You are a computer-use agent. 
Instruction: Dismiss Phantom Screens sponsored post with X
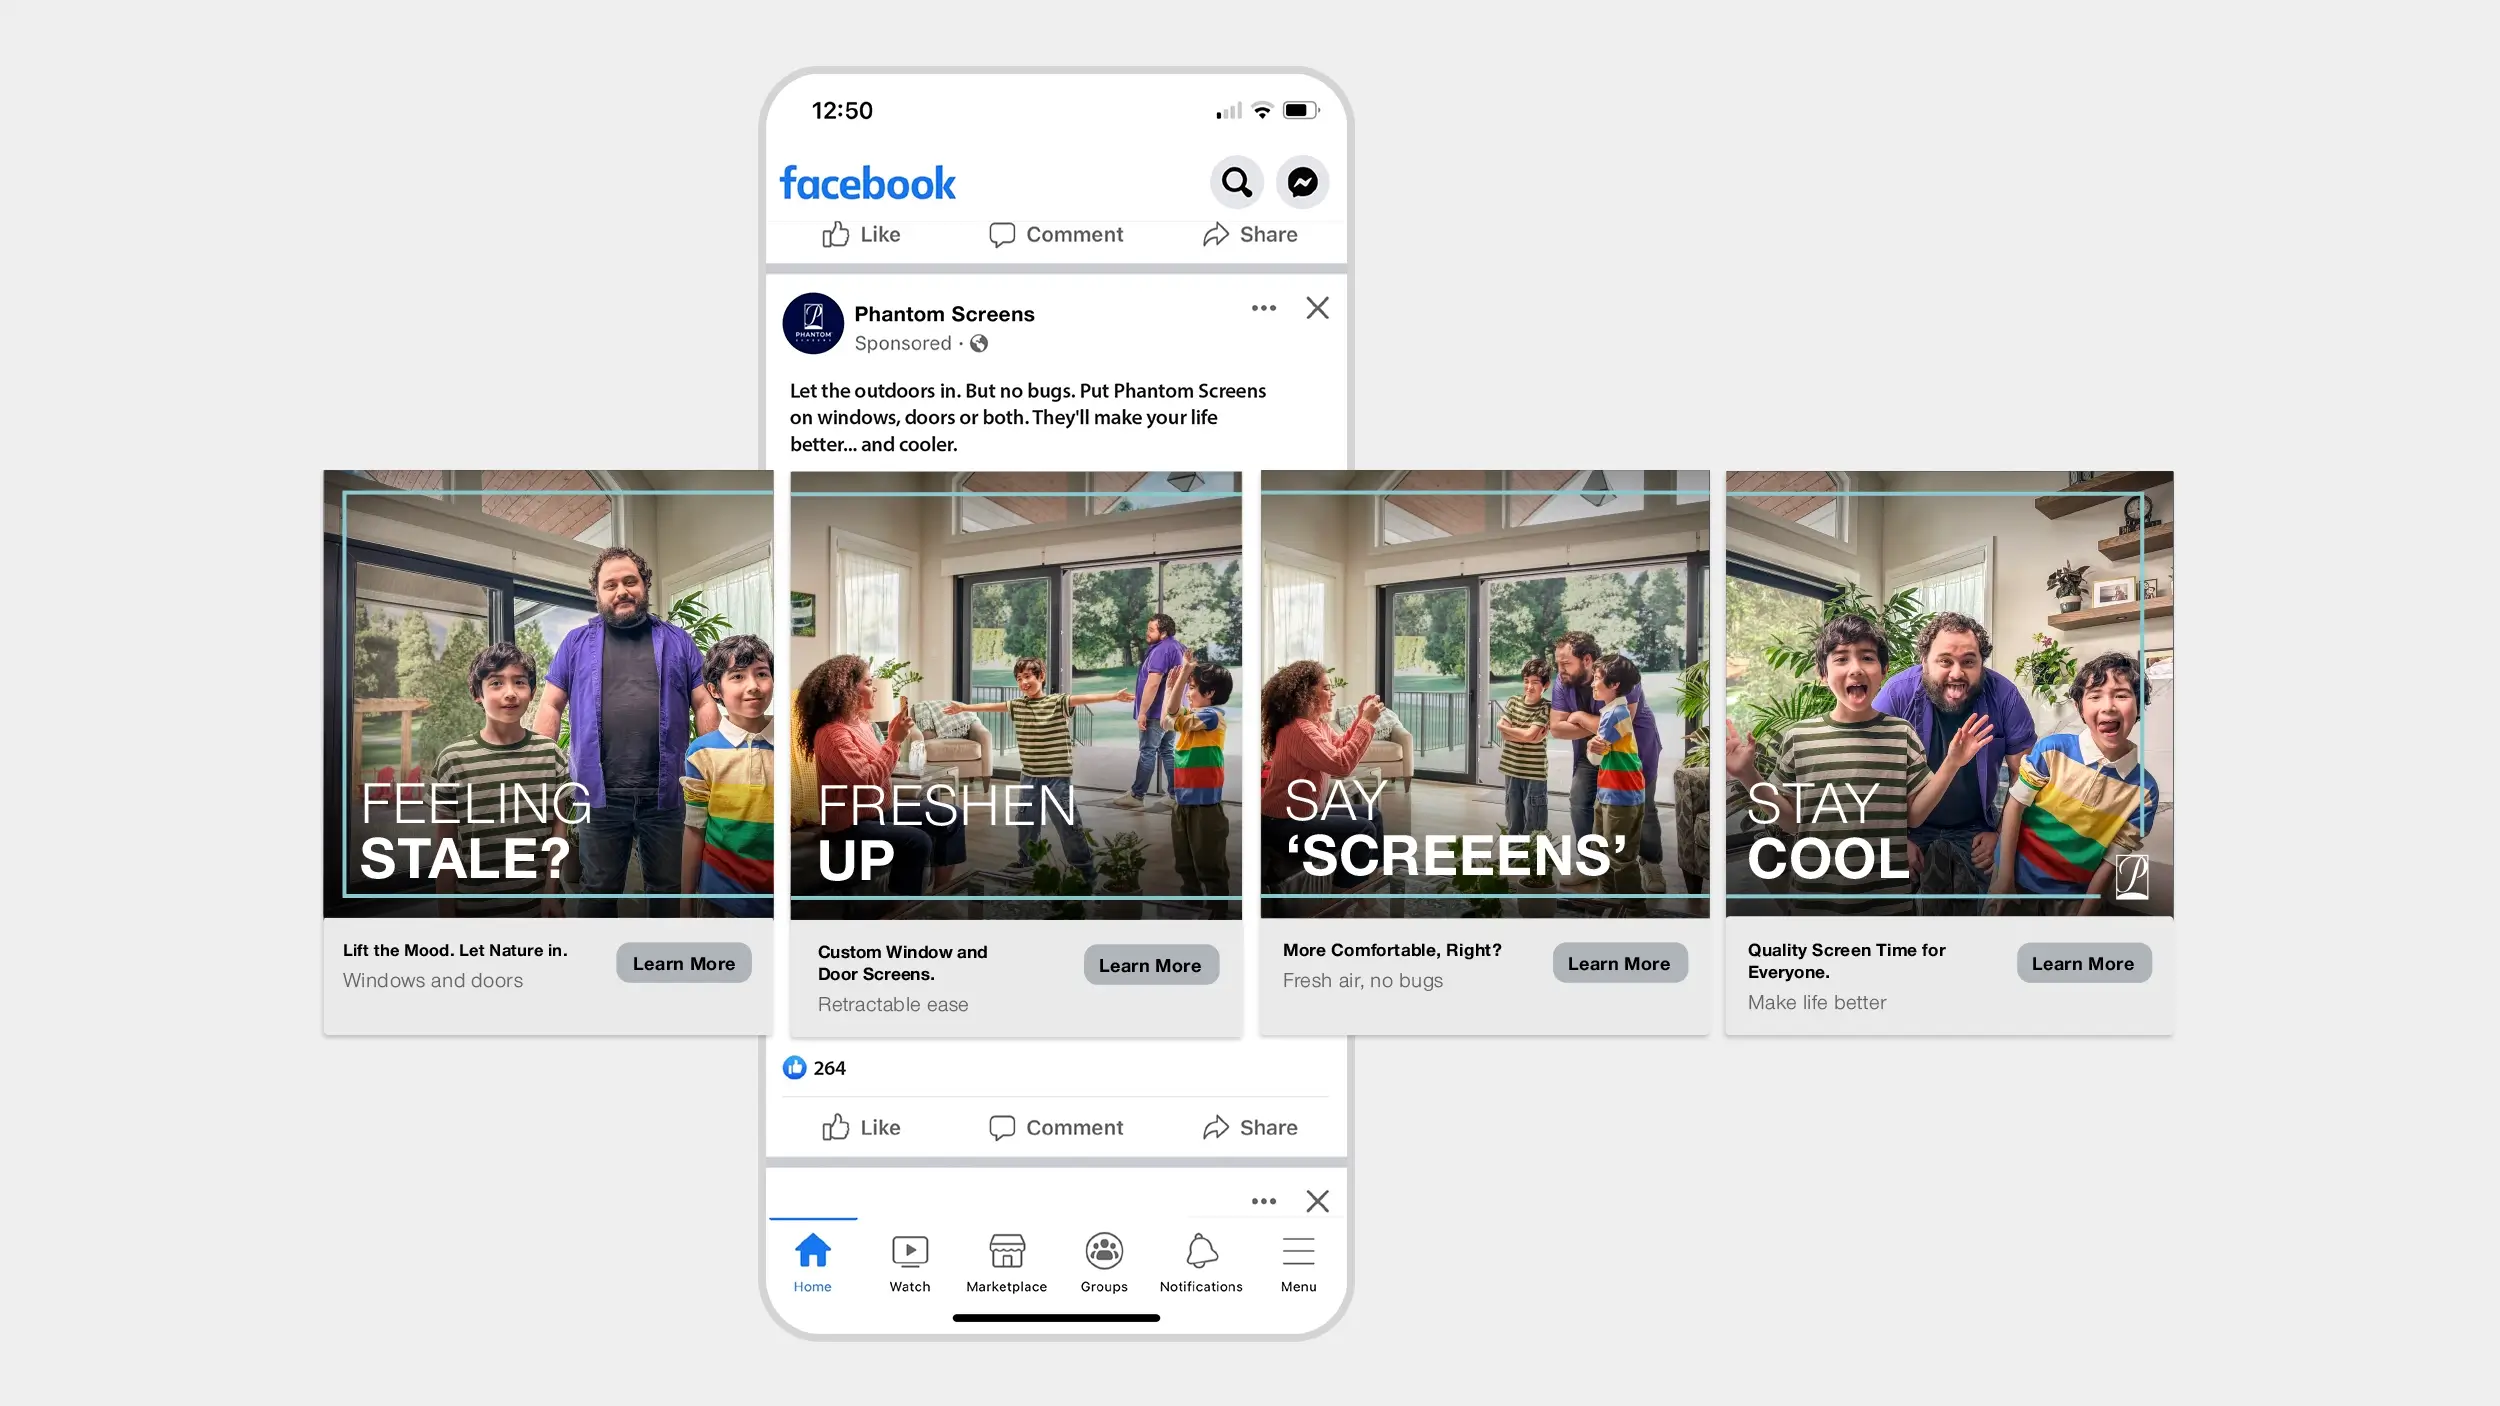pos(1317,308)
